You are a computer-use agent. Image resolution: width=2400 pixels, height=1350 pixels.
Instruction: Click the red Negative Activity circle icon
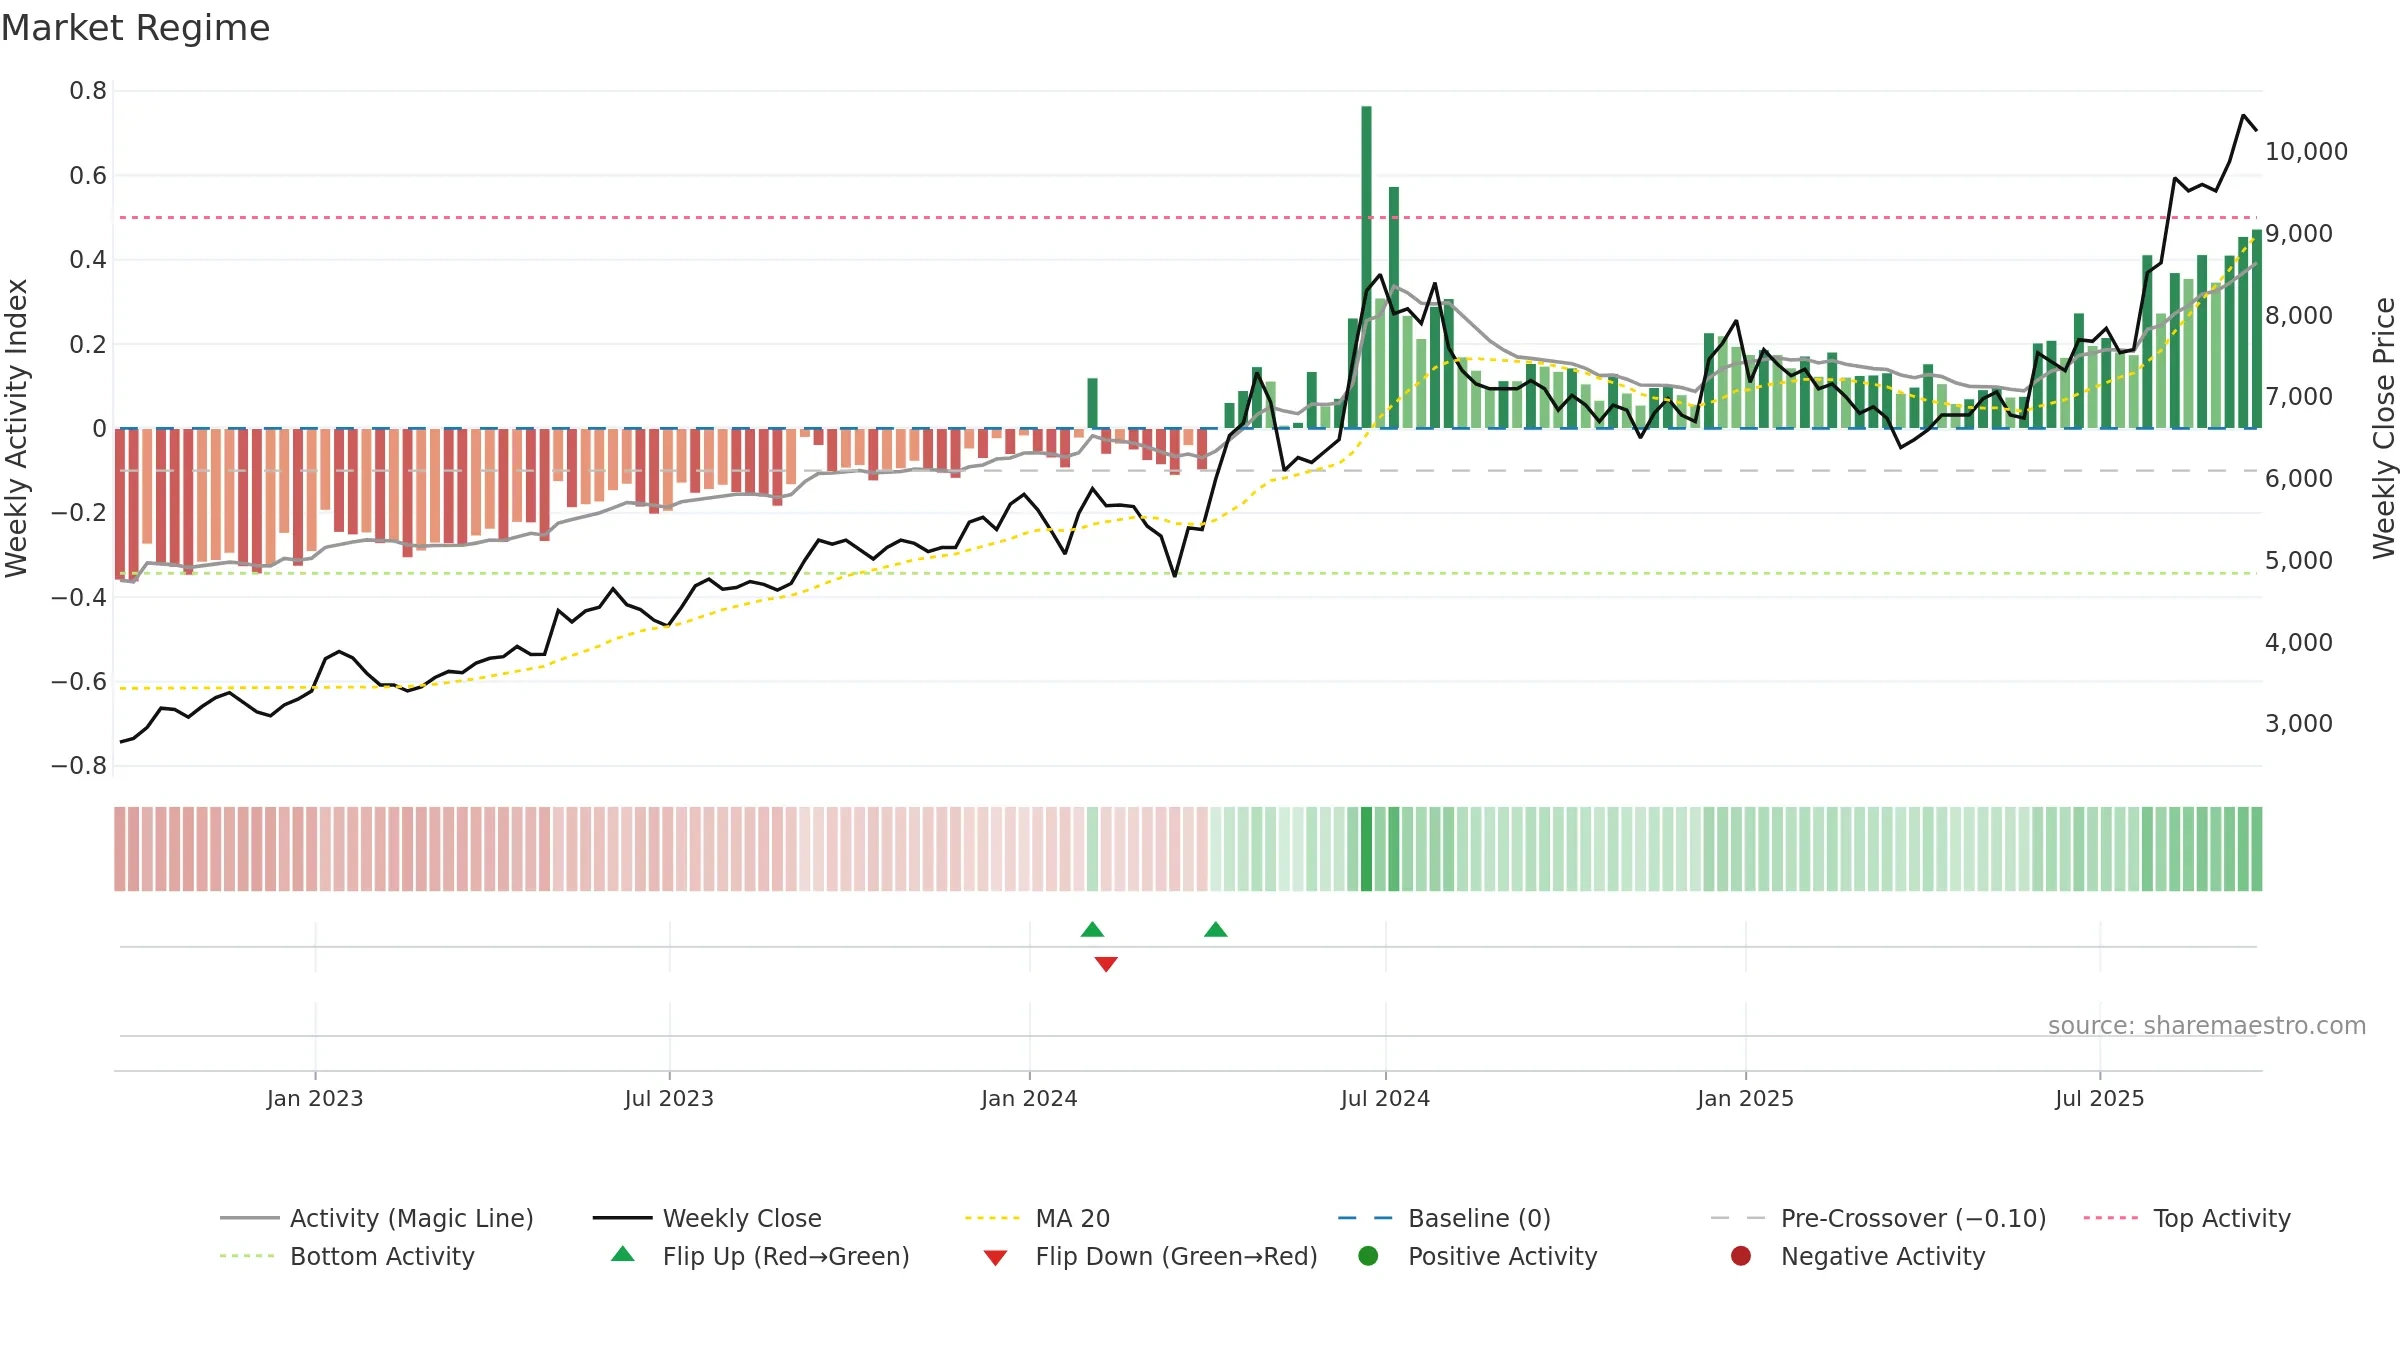click(1741, 1256)
